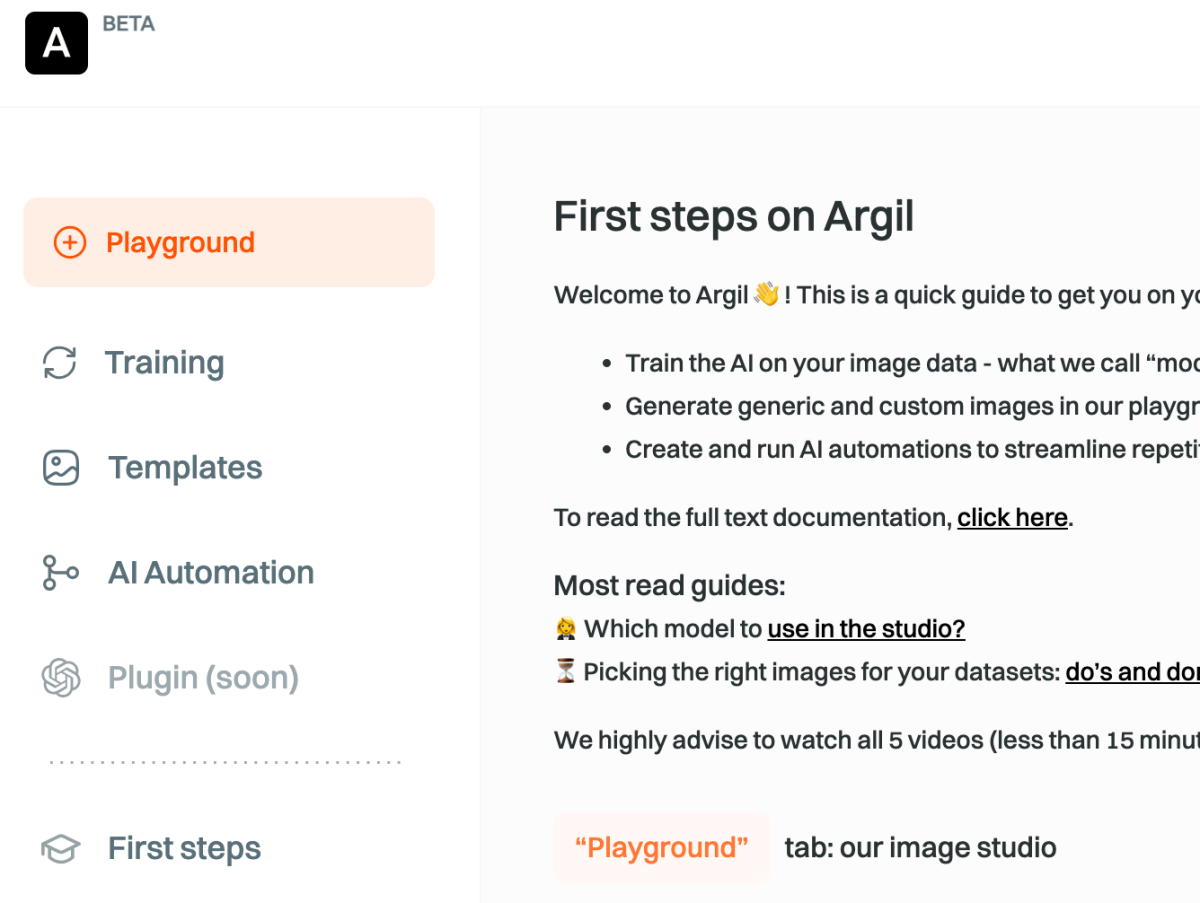The image size is (1200, 903).
Task: Open the Playground menu item
Action: click(x=181, y=242)
